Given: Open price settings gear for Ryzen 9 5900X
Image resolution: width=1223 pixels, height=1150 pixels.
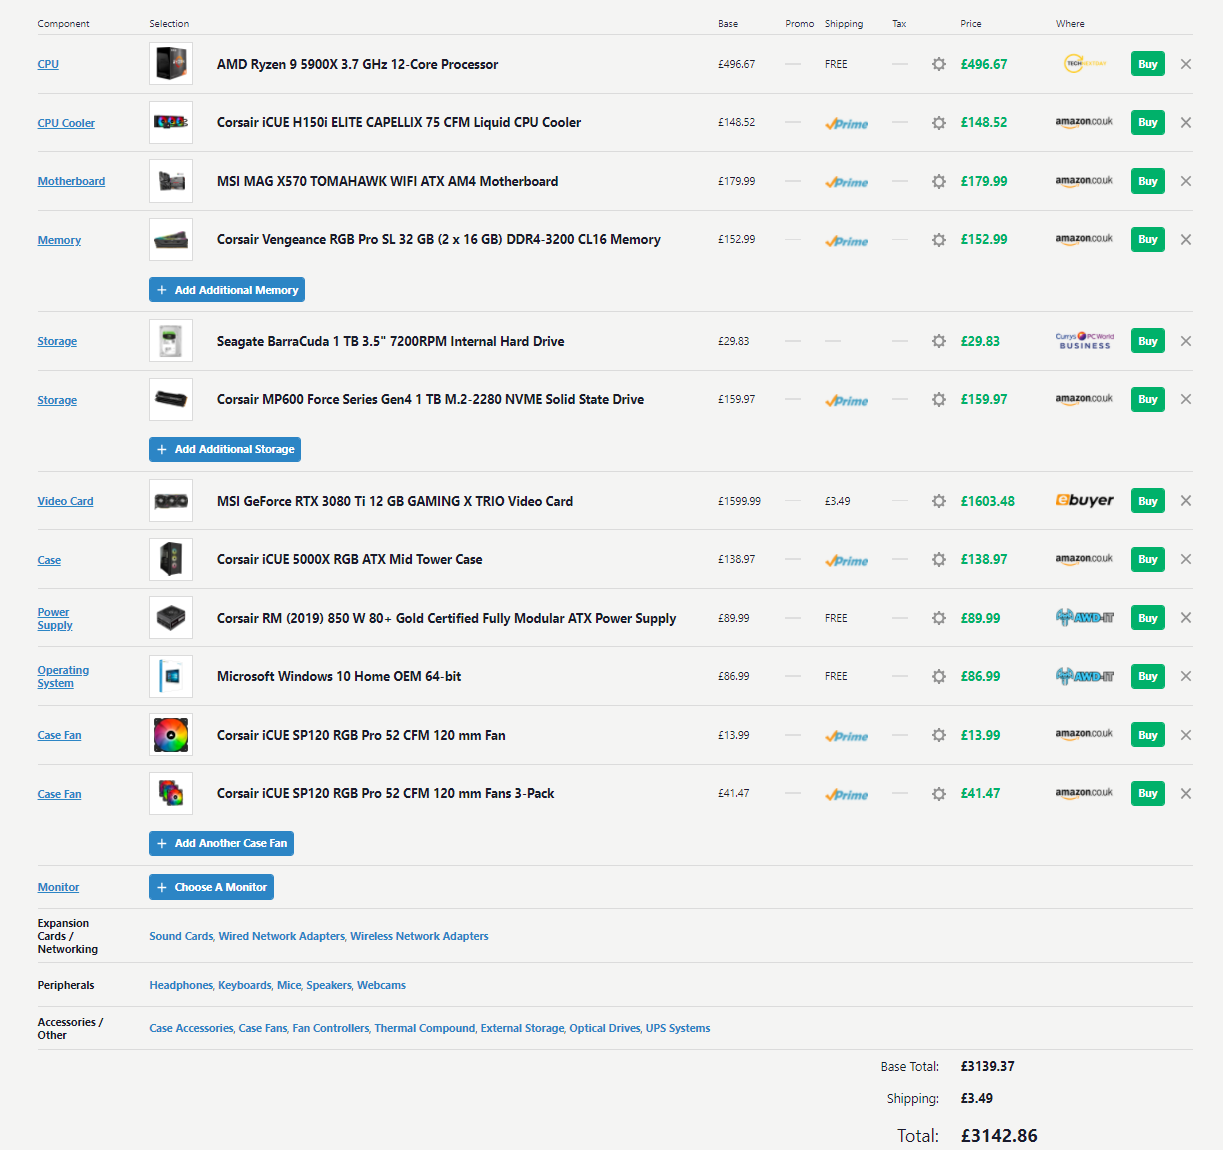Looking at the screenshot, I should pos(938,64).
